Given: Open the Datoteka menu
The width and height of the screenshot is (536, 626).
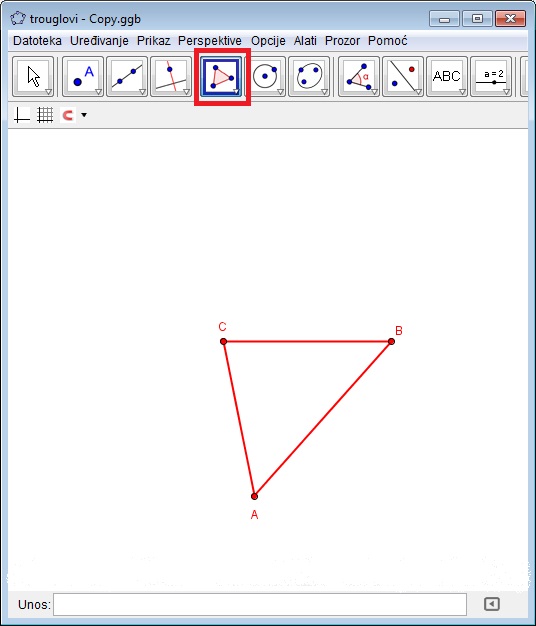Looking at the screenshot, I should pos(37,41).
